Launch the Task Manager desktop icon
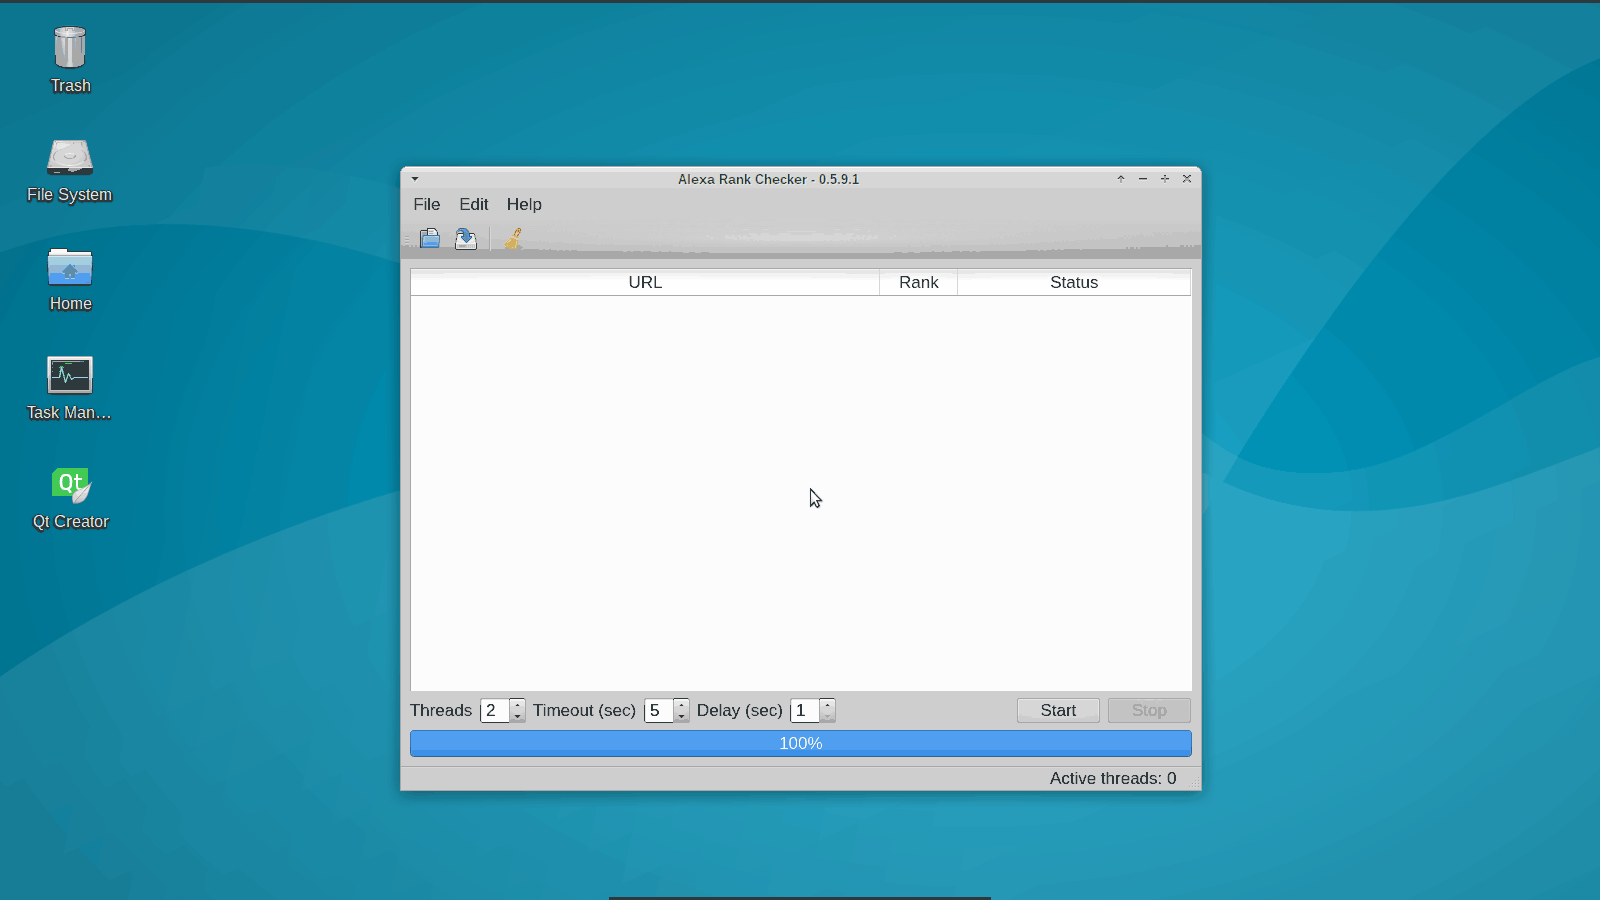This screenshot has height=900, width=1600. click(70, 388)
